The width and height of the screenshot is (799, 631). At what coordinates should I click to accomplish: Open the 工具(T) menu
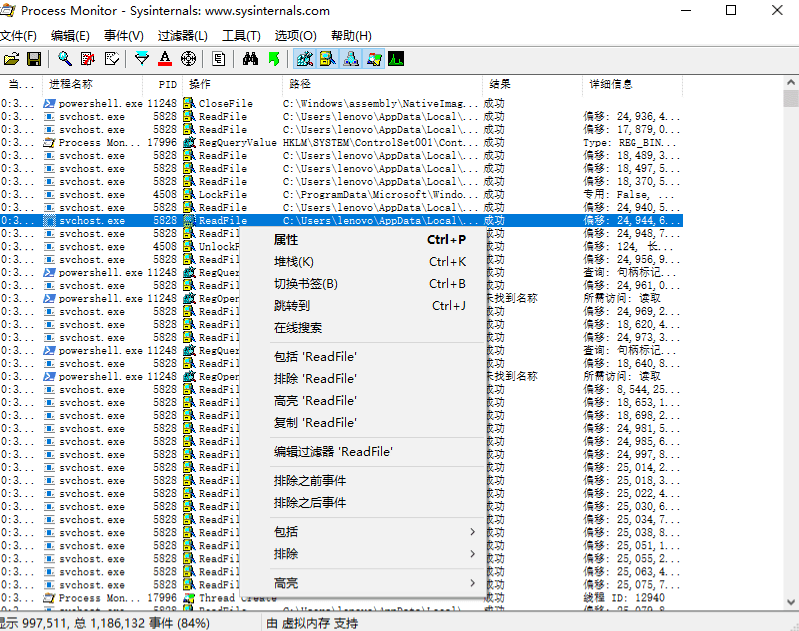[x=241, y=36]
